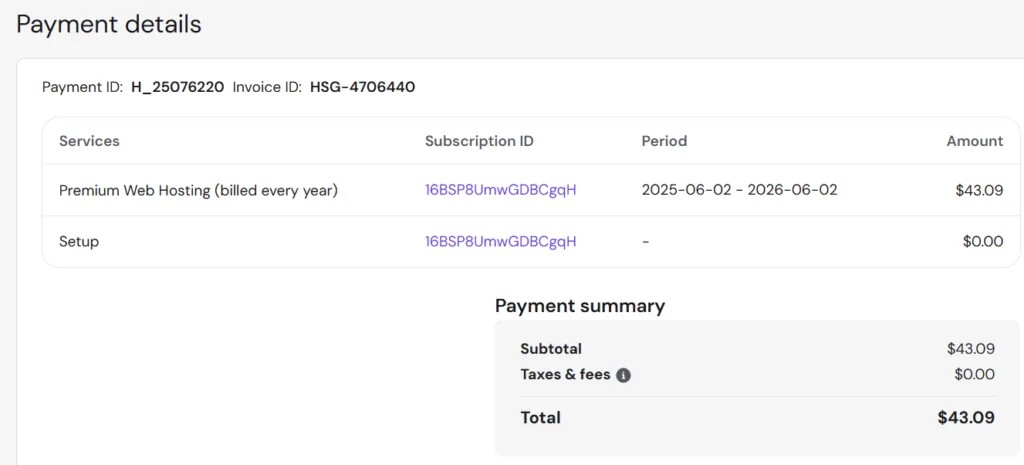Select the Payment ID: label
The height and width of the screenshot is (465, 1024).
(83, 87)
